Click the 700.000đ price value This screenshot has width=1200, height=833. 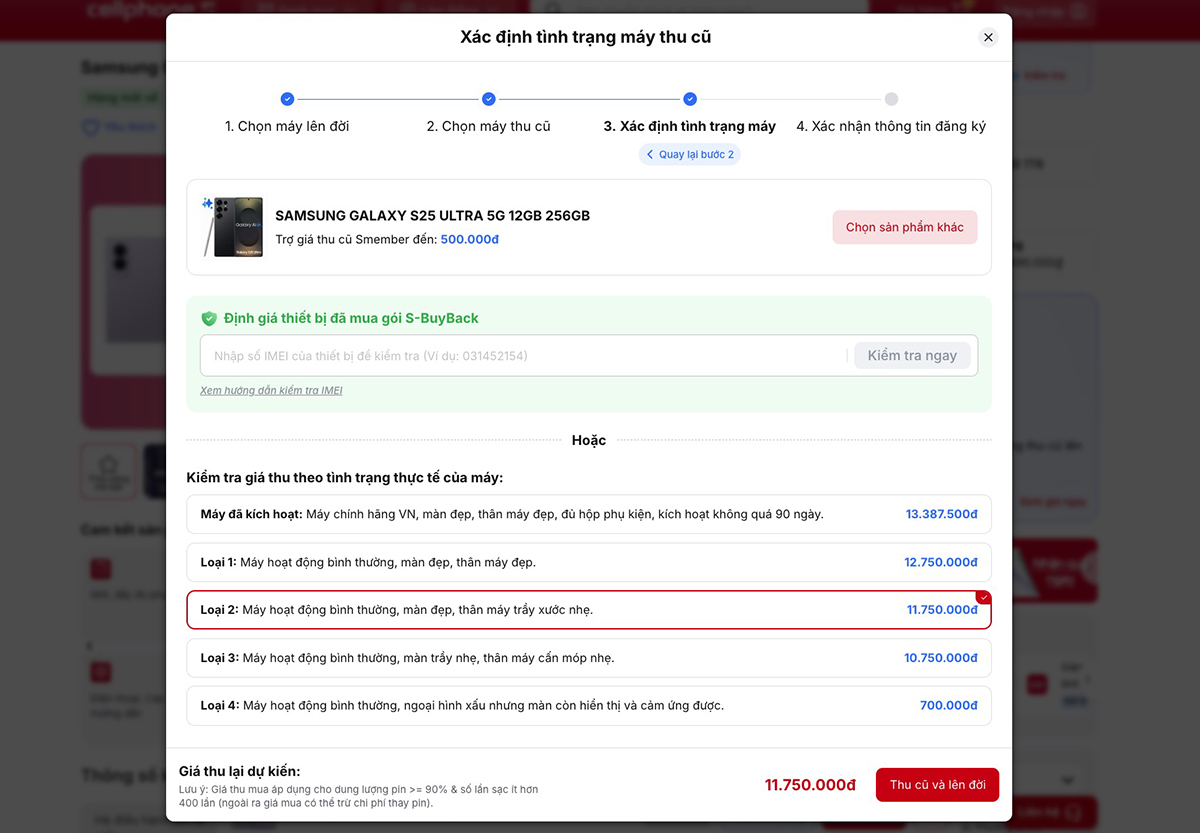(x=949, y=705)
